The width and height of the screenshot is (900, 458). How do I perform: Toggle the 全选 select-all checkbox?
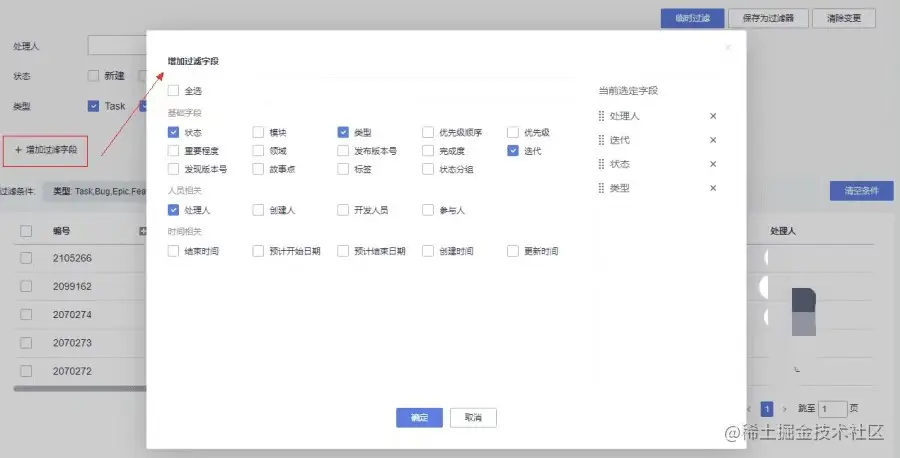pos(173,91)
